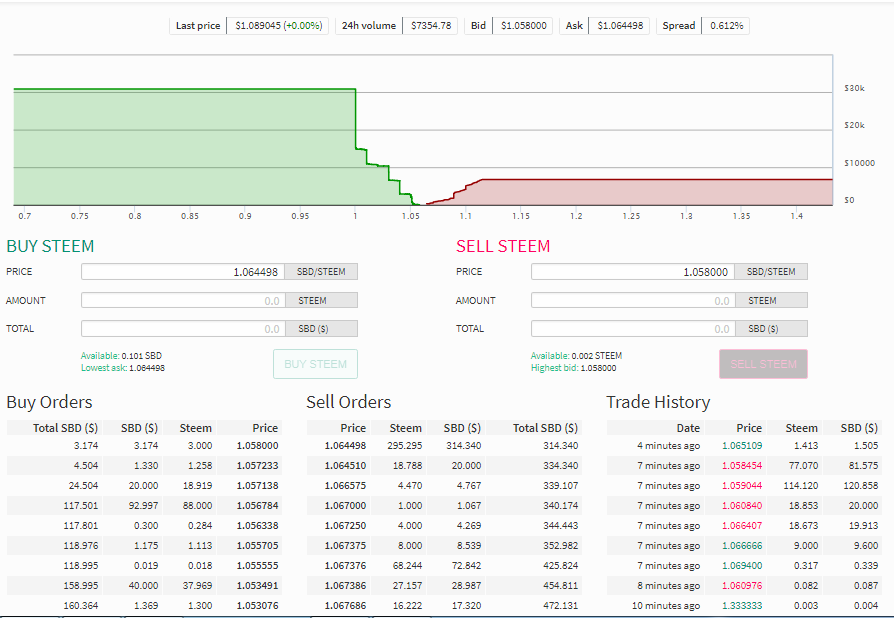Click trade history price 1.065109
This screenshot has width=894, height=618.
click(x=742, y=445)
